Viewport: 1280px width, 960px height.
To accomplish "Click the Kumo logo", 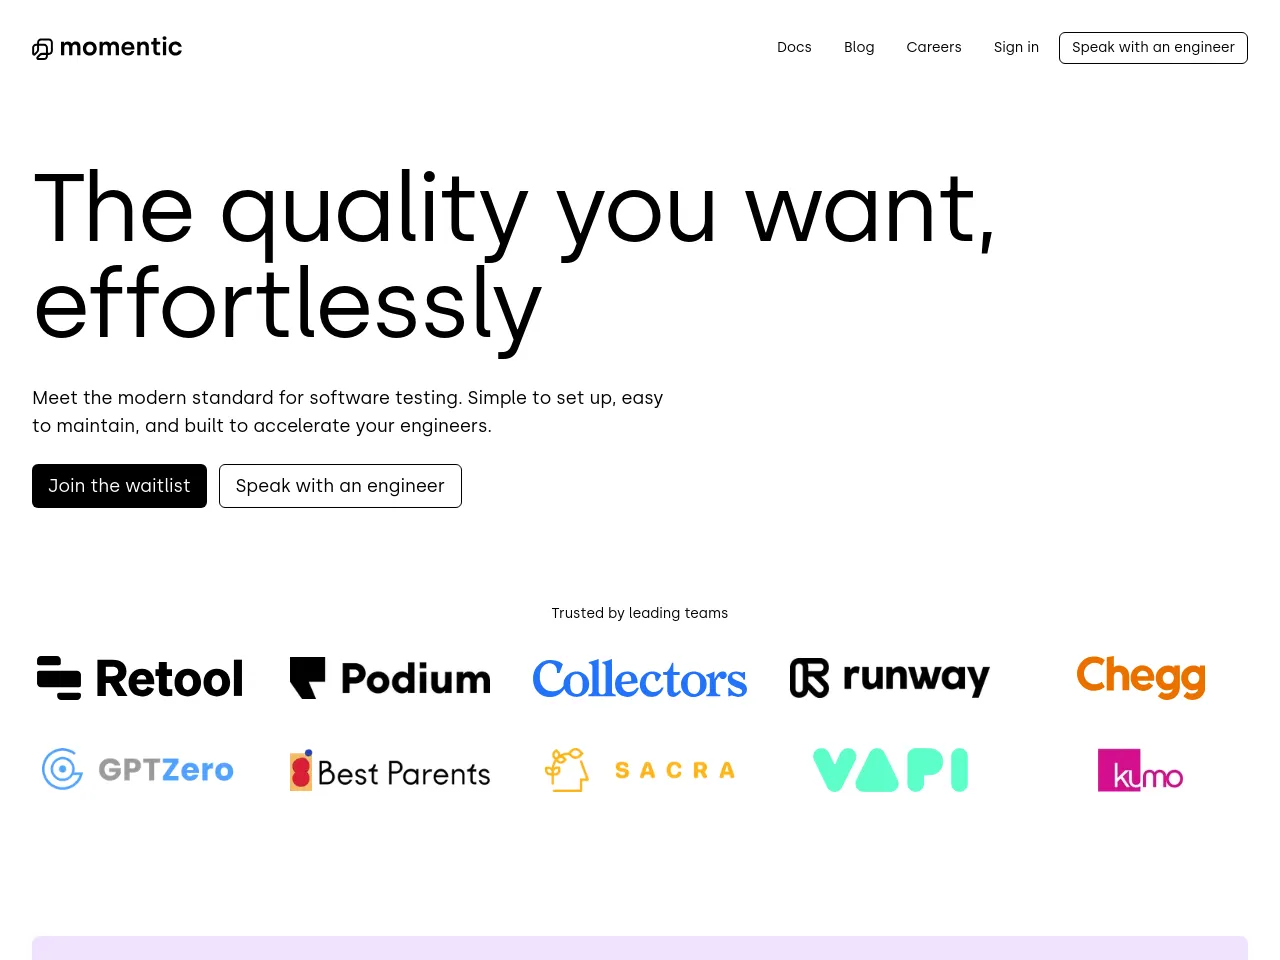I will tap(1140, 770).
